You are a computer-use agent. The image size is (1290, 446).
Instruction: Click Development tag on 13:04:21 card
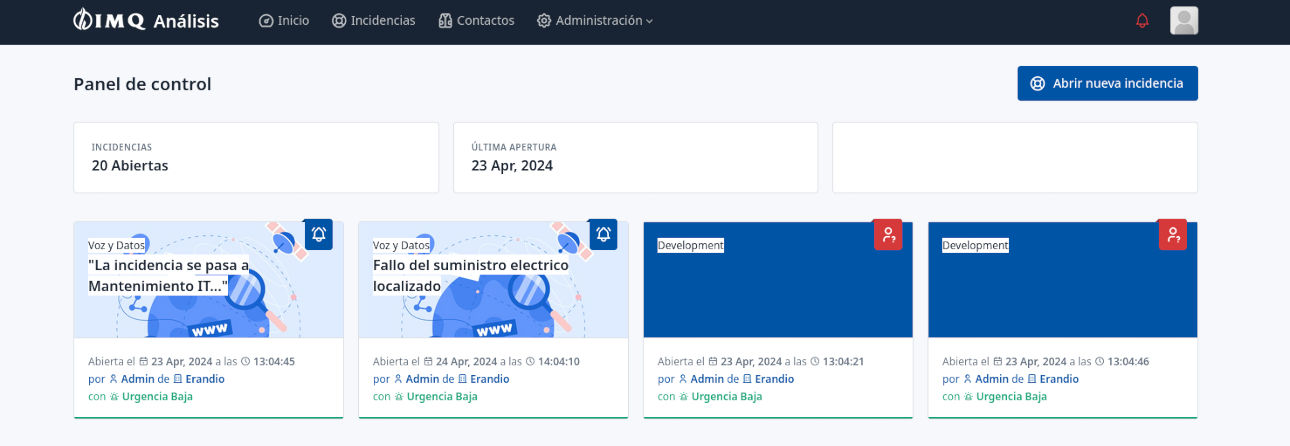tap(690, 245)
